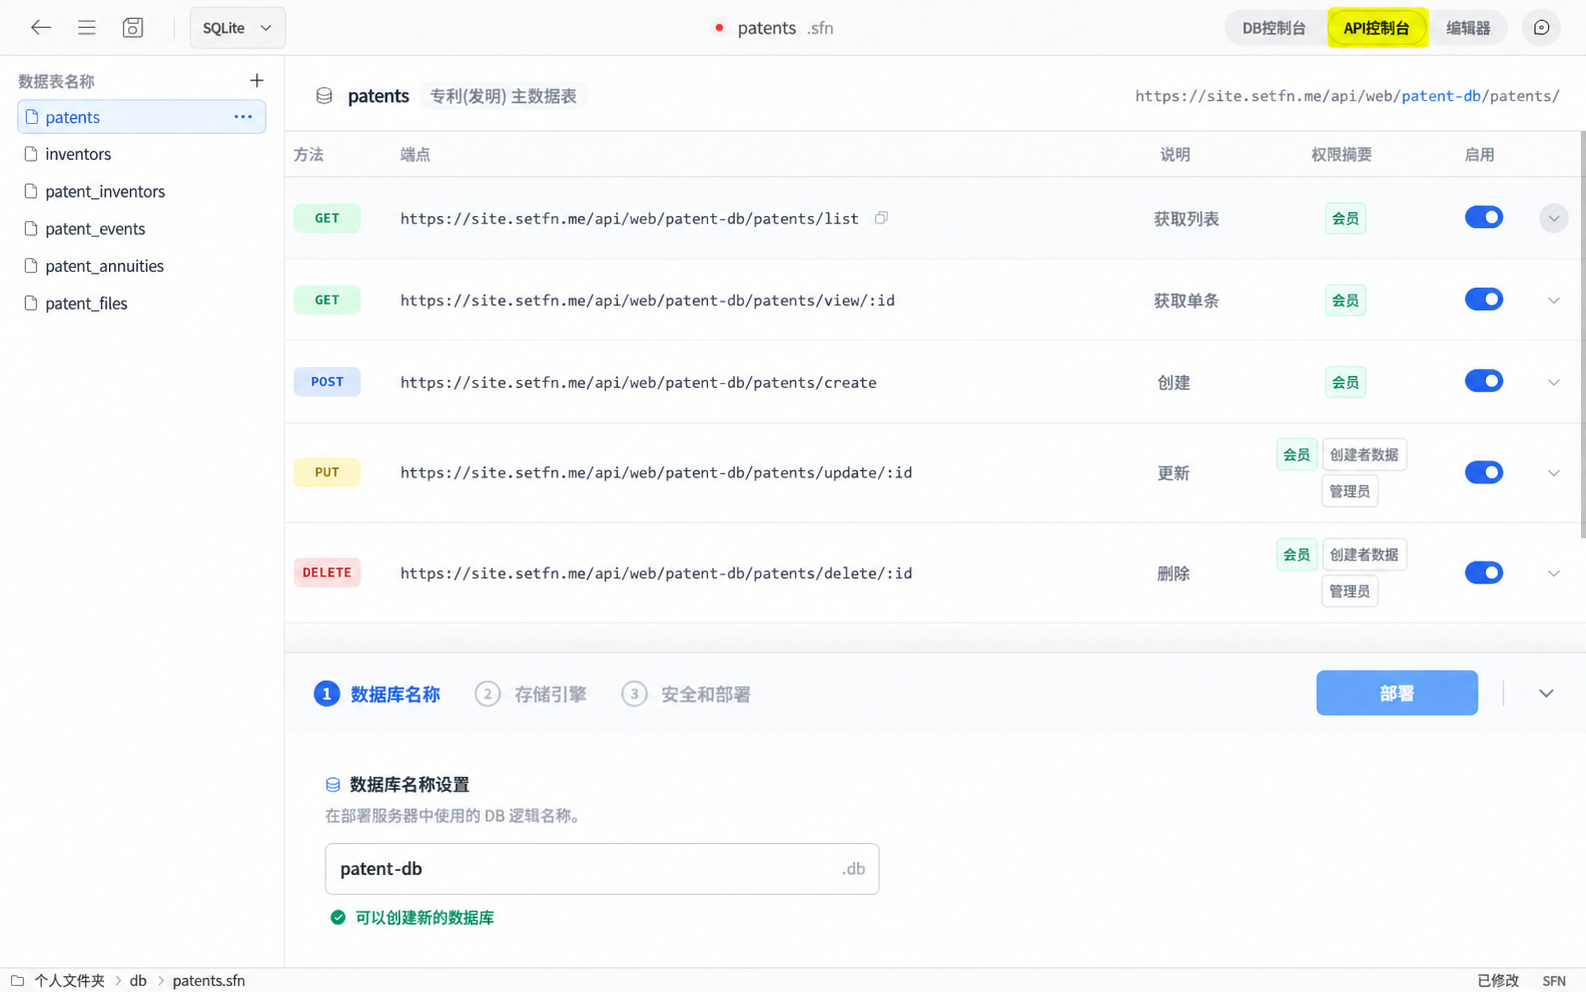Image resolution: width=1586 pixels, height=992 pixels.
Task: Click the inventors table file icon
Action: (x=31, y=154)
